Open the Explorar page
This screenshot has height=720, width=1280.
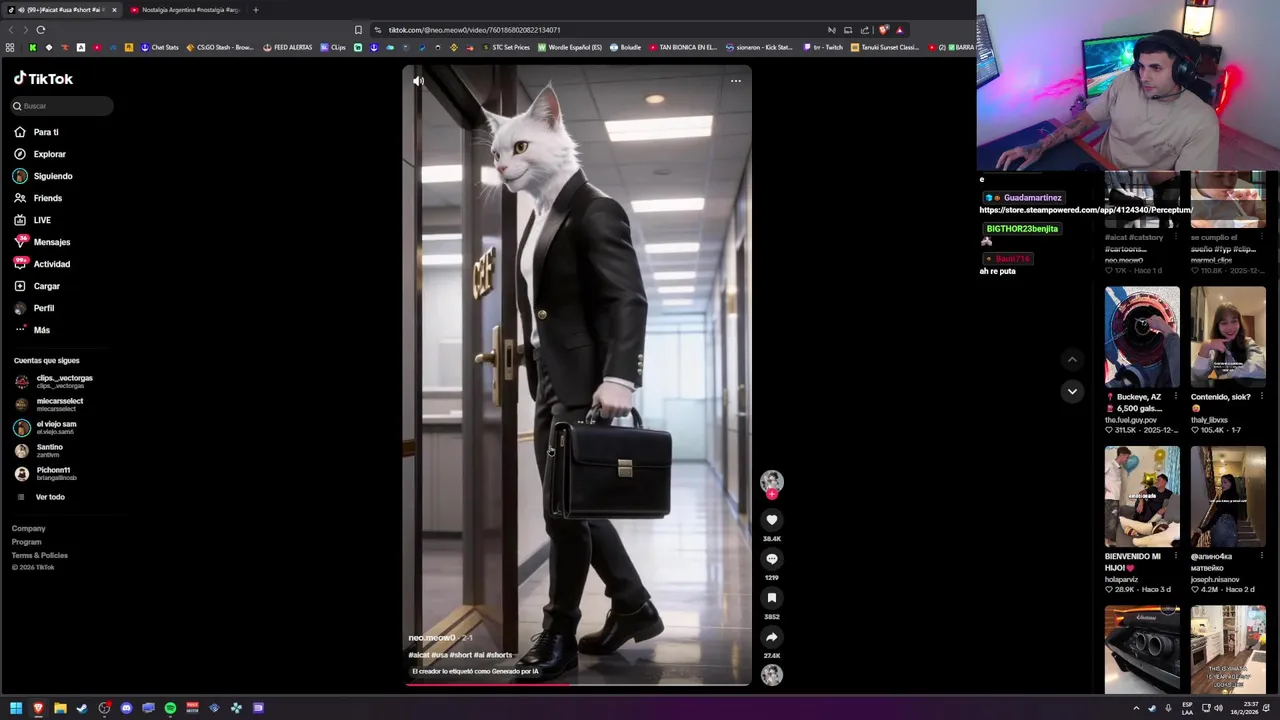coord(40,154)
